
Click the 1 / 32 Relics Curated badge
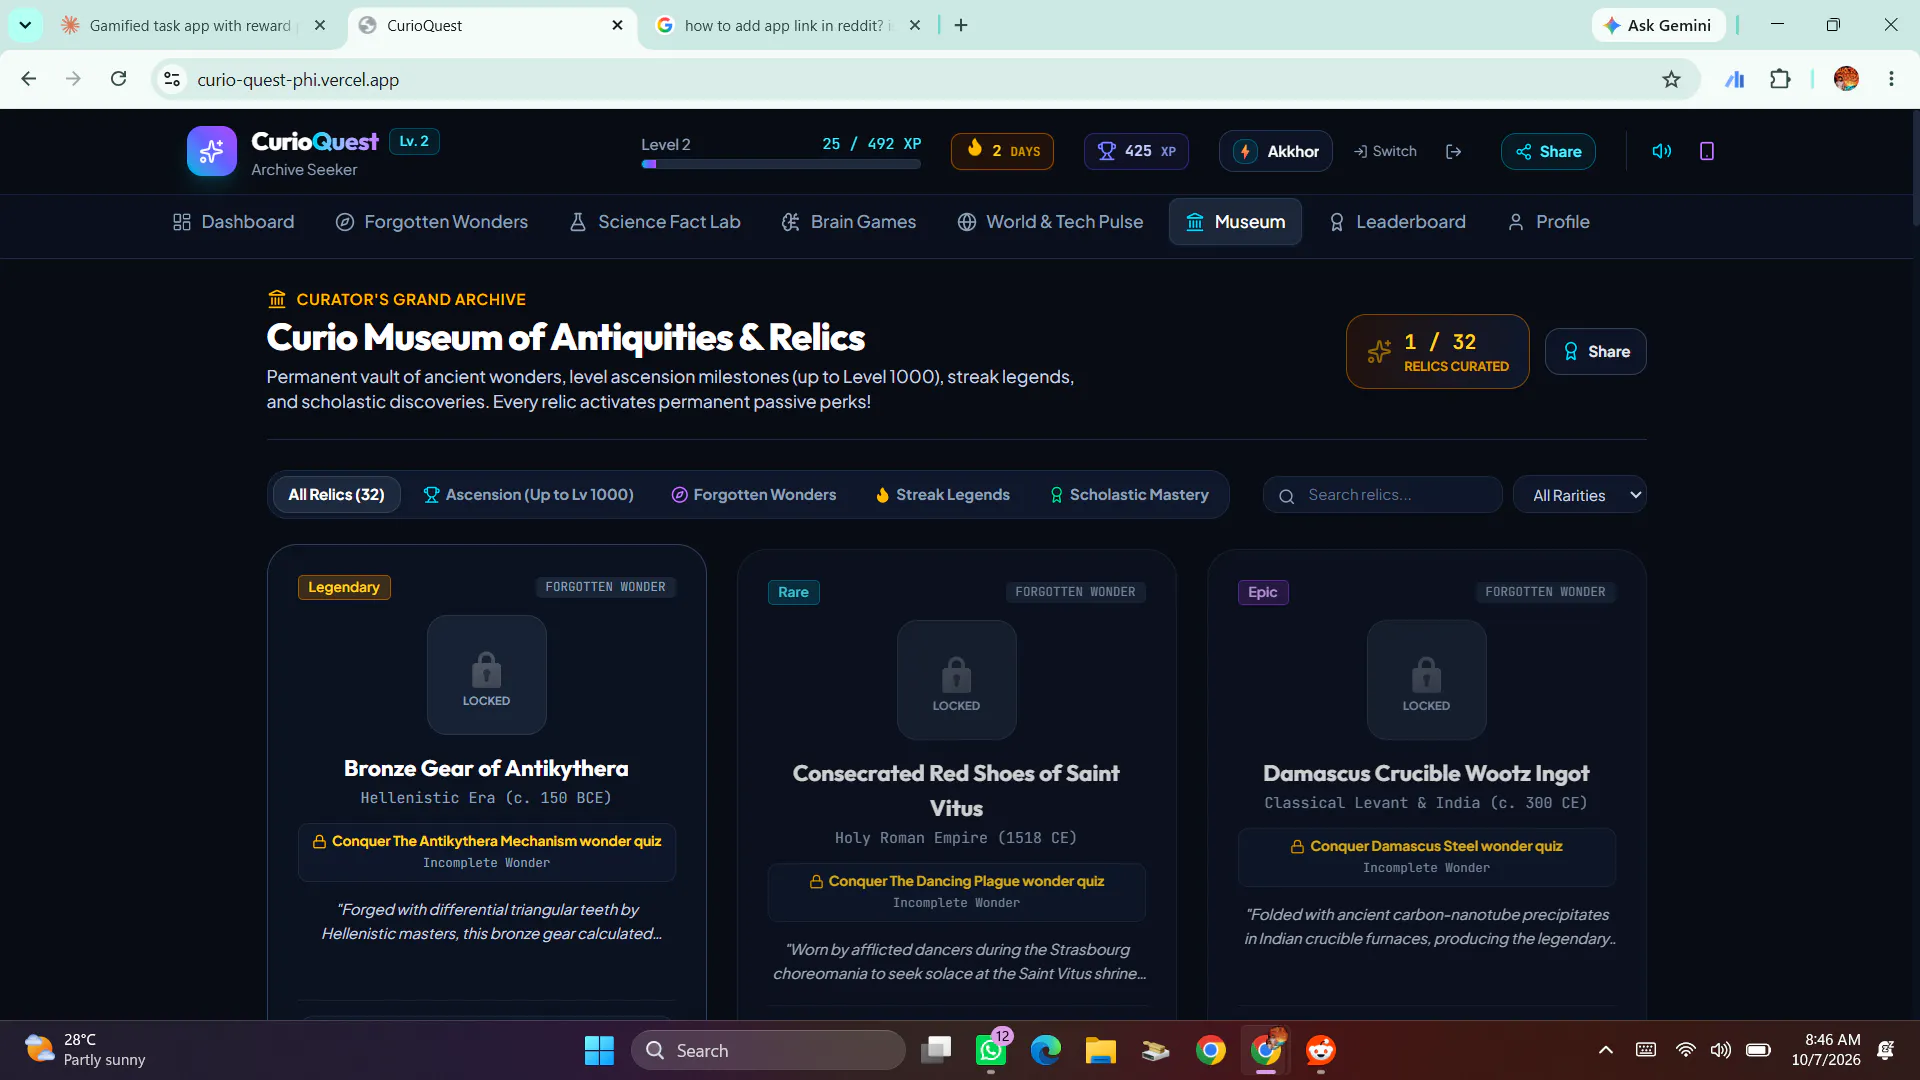[1438, 352]
